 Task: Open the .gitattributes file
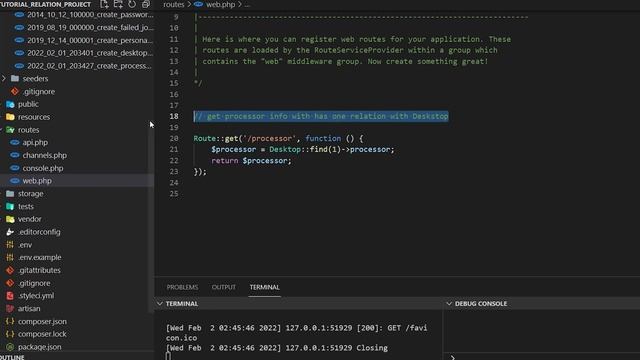[x=39, y=270]
